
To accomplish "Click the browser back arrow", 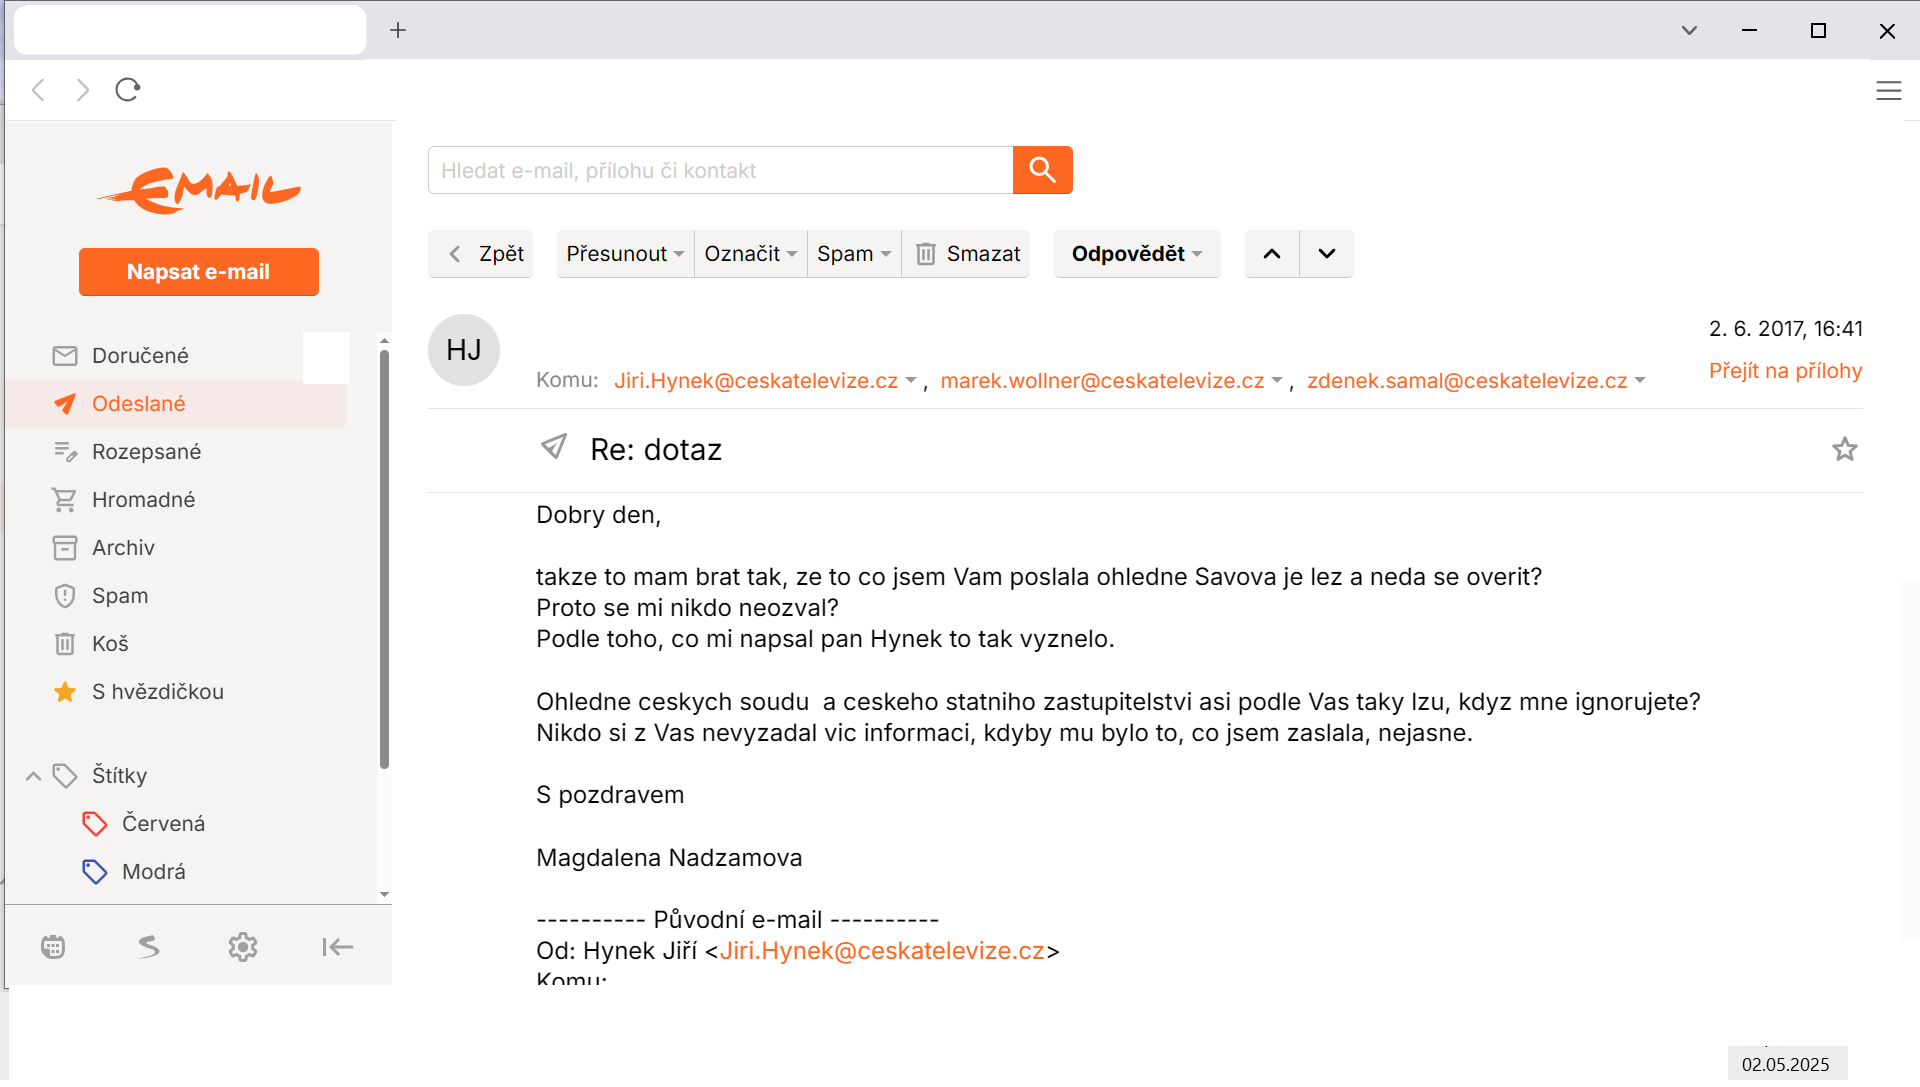I will click(39, 90).
